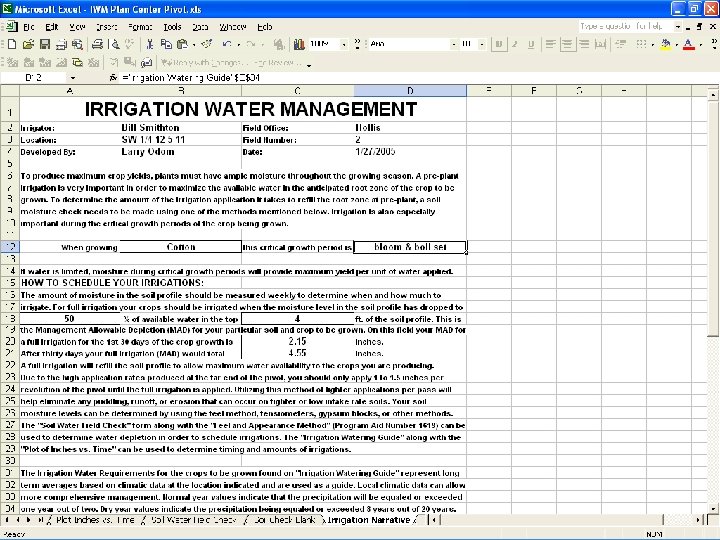Expand the Paste options dropdown arrow
The image size is (720, 540).
[194, 45]
